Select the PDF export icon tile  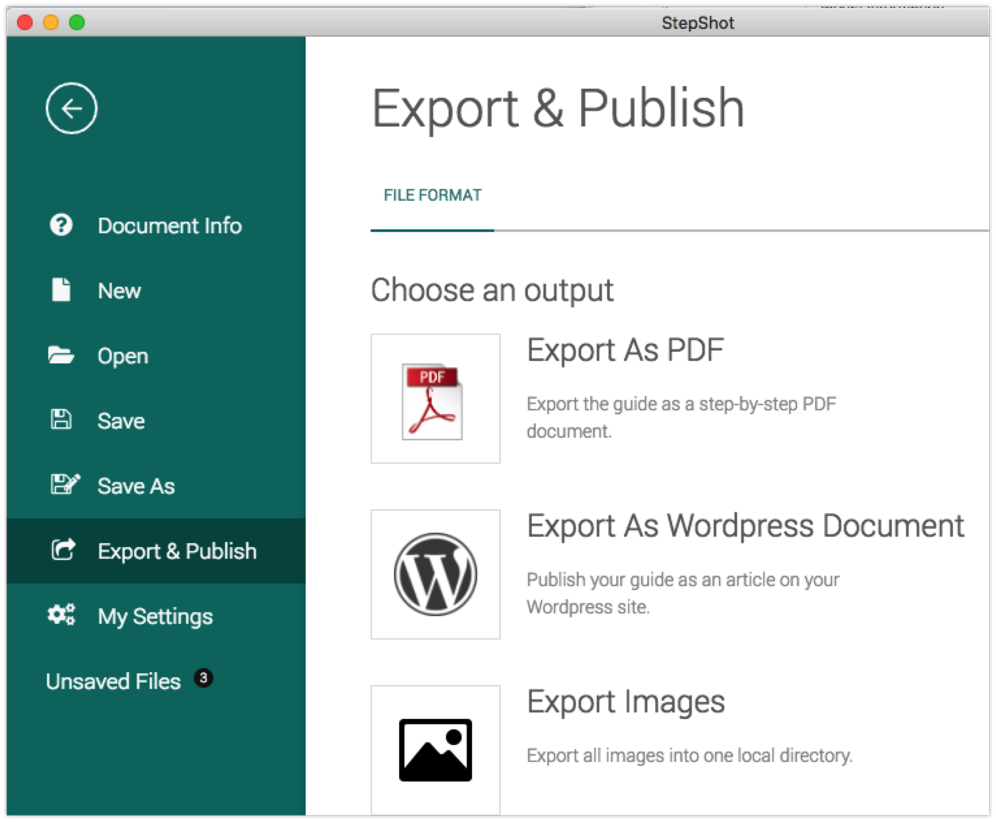[x=435, y=399]
